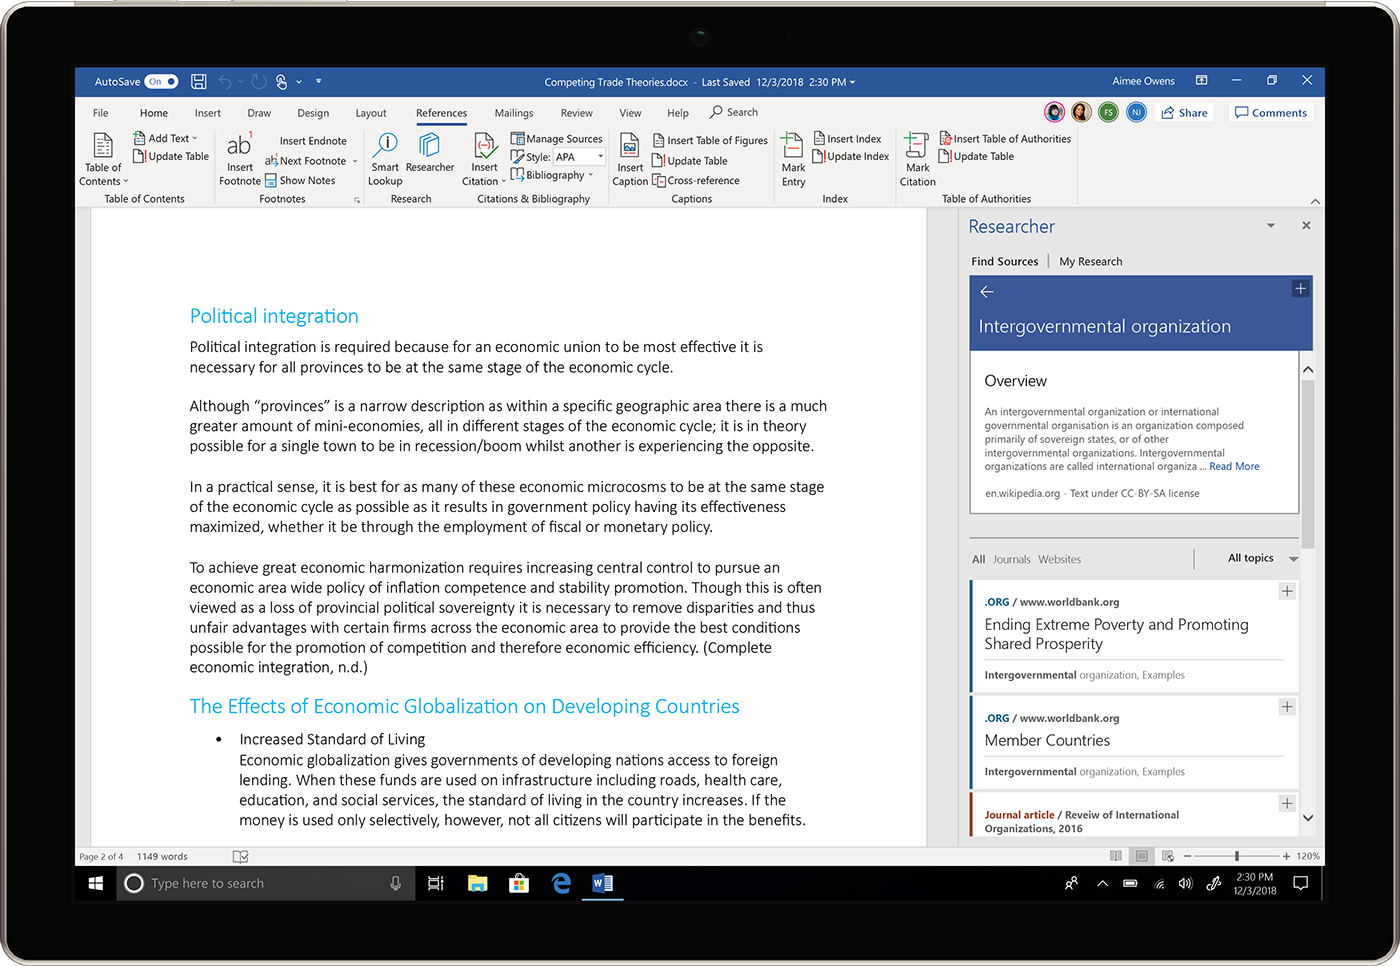Image resolution: width=1400 pixels, height=966 pixels.
Task: Open the Researcher tool on the ribbon
Action: (430, 155)
